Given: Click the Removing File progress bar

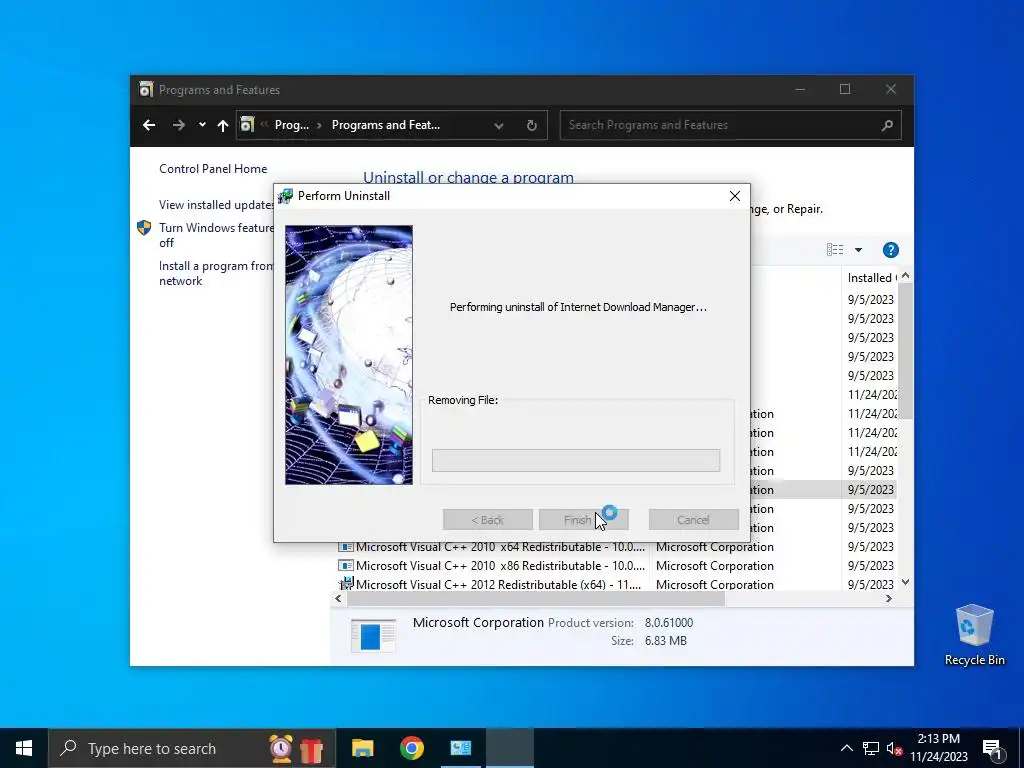Looking at the screenshot, I should click(575, 460).
